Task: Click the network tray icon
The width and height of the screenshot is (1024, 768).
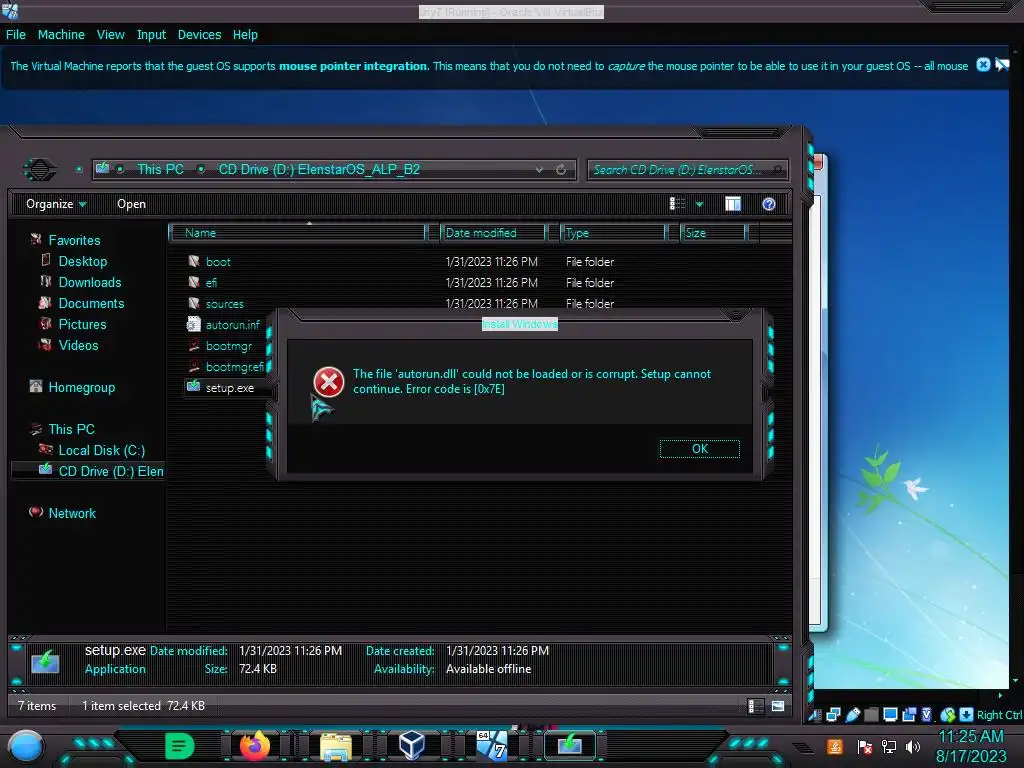Action: pos(889,746)
